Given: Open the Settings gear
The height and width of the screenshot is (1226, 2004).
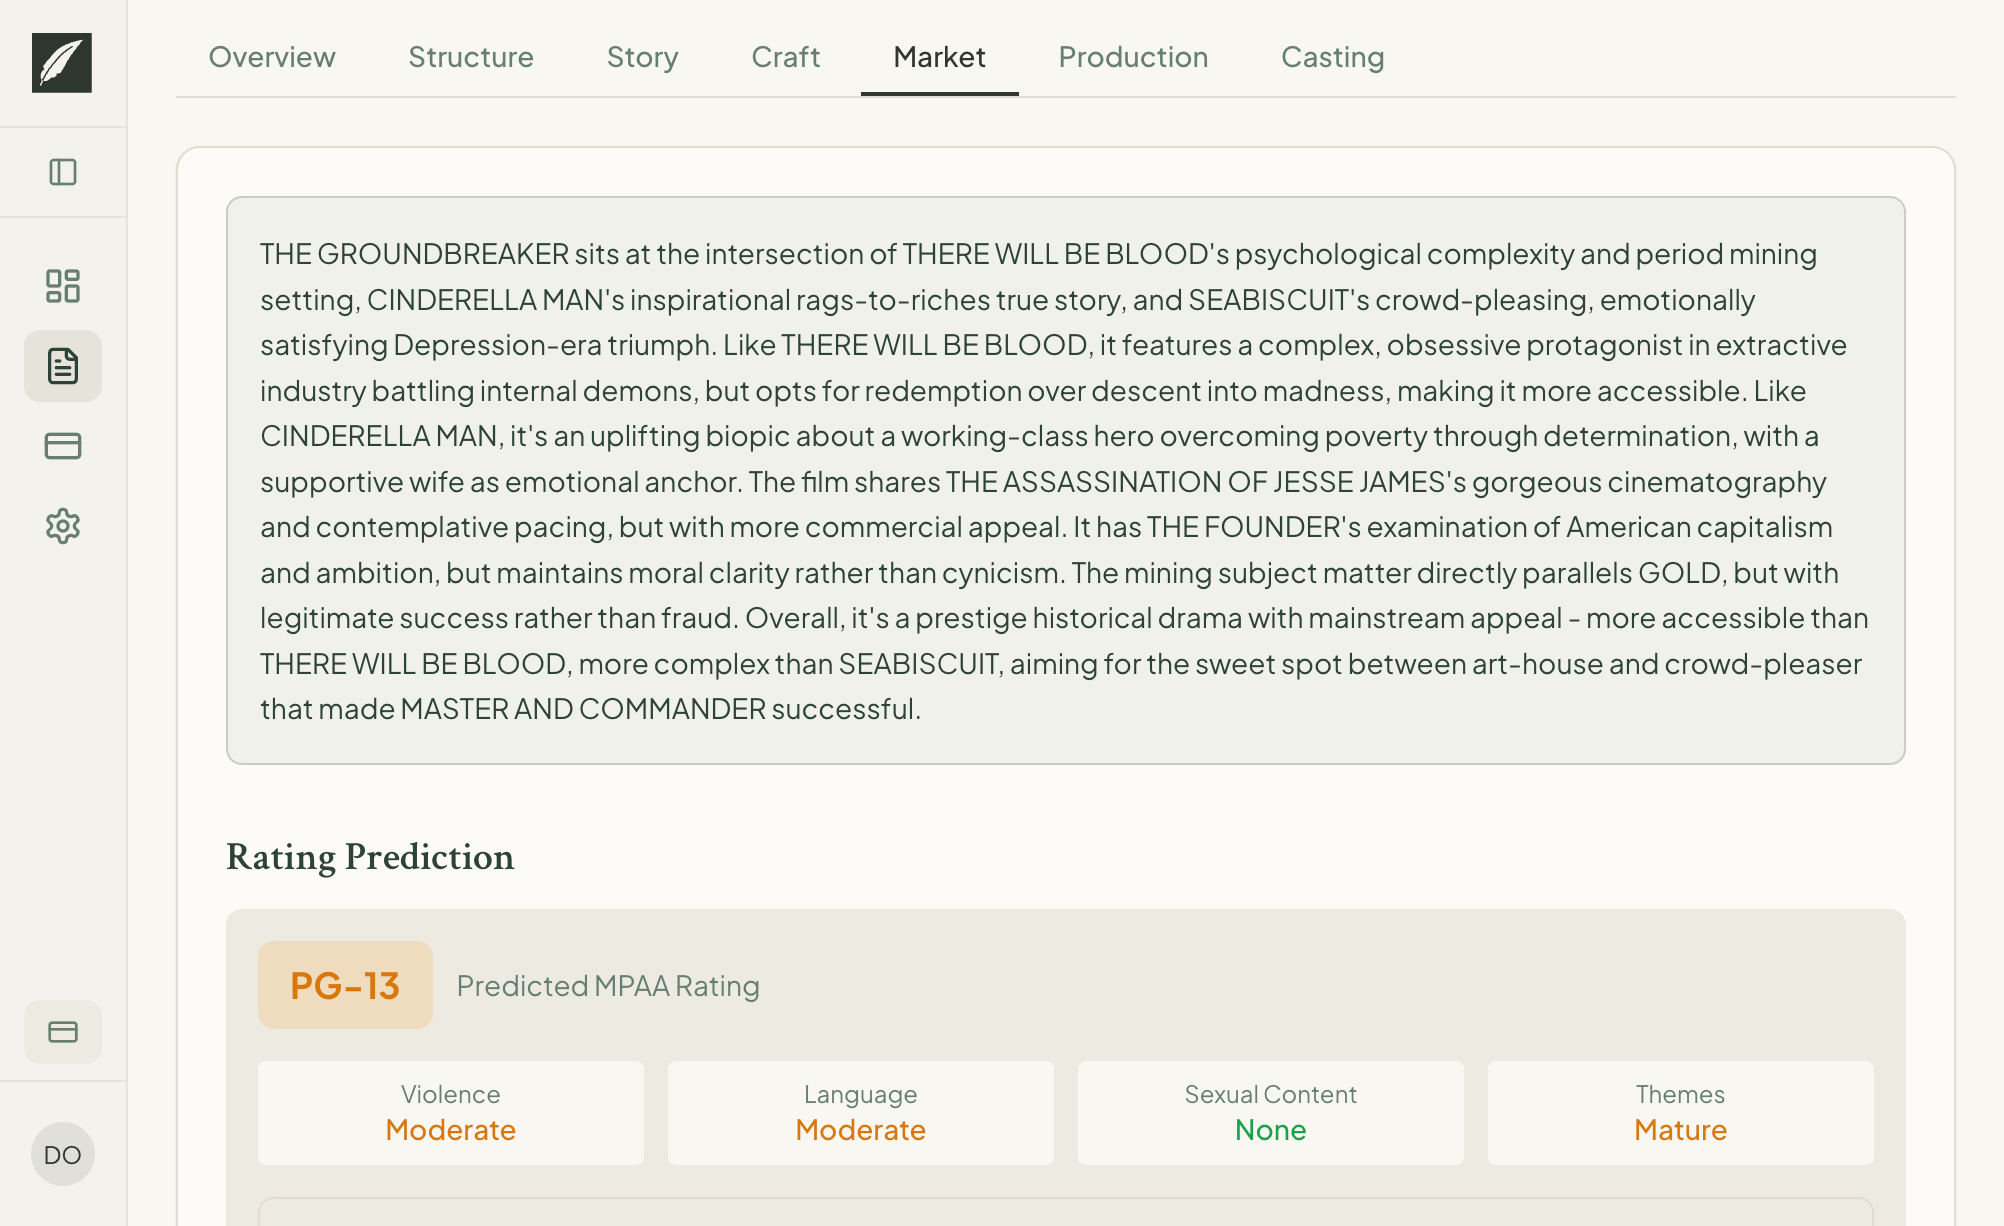Looking at the screenshot, I should click(x=63, y=526).
